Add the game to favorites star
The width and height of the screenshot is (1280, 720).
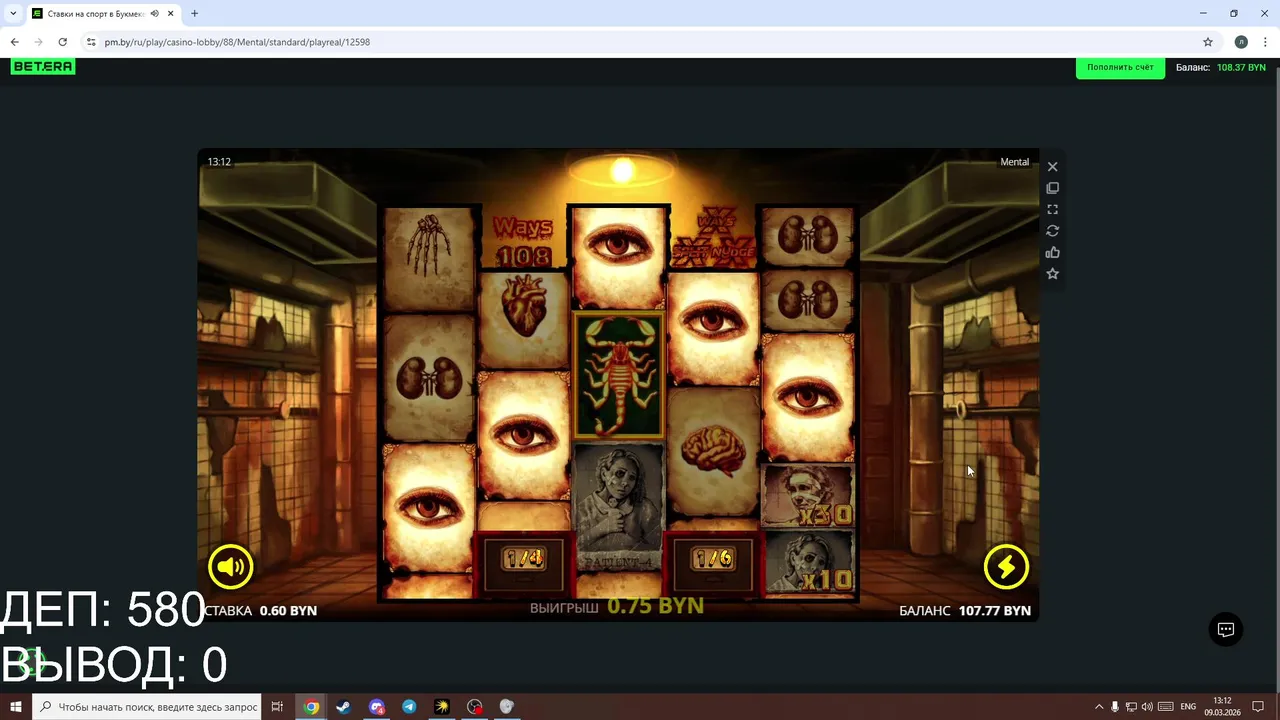coord(1052,274)
